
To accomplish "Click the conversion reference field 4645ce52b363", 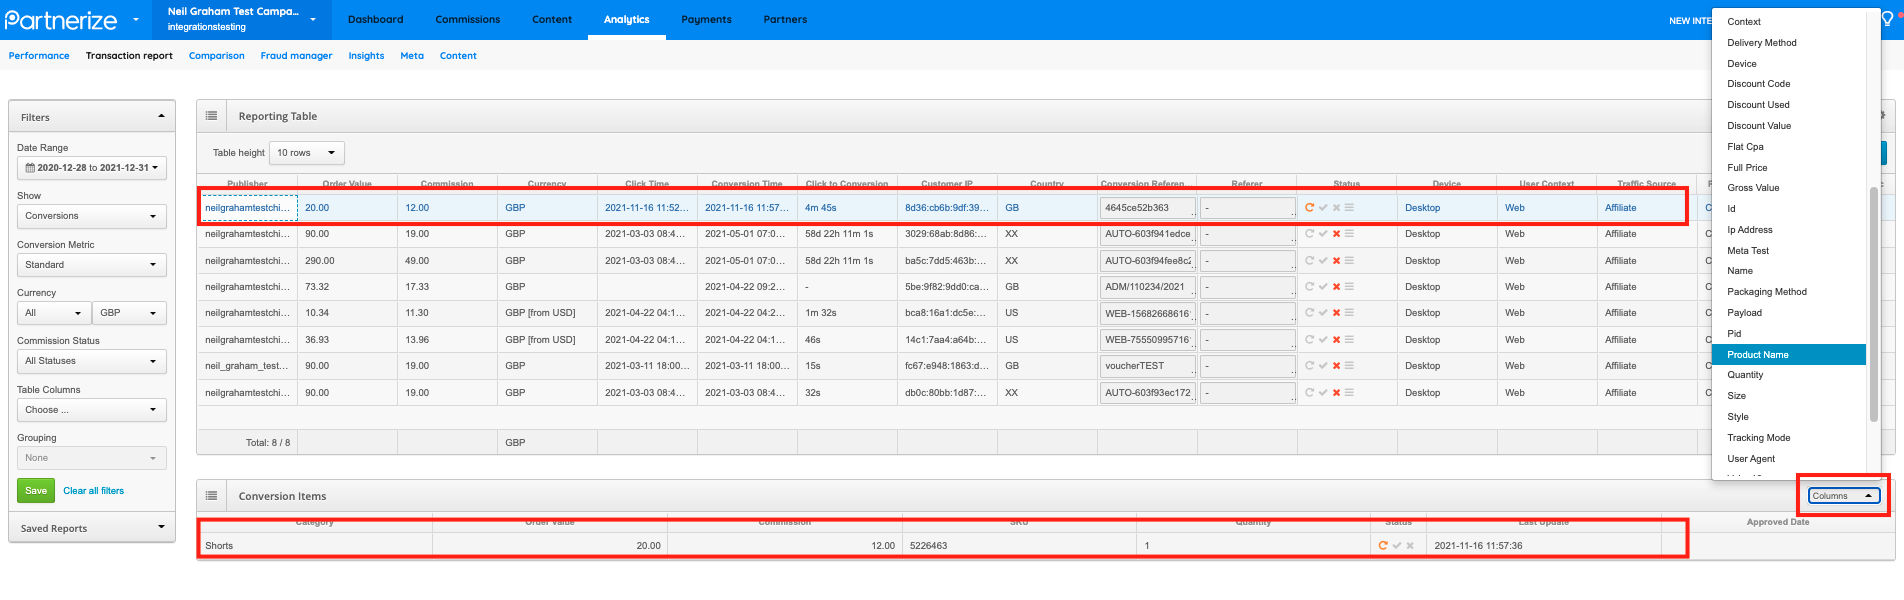I will pyautogui.click(x=1146, y=208).
